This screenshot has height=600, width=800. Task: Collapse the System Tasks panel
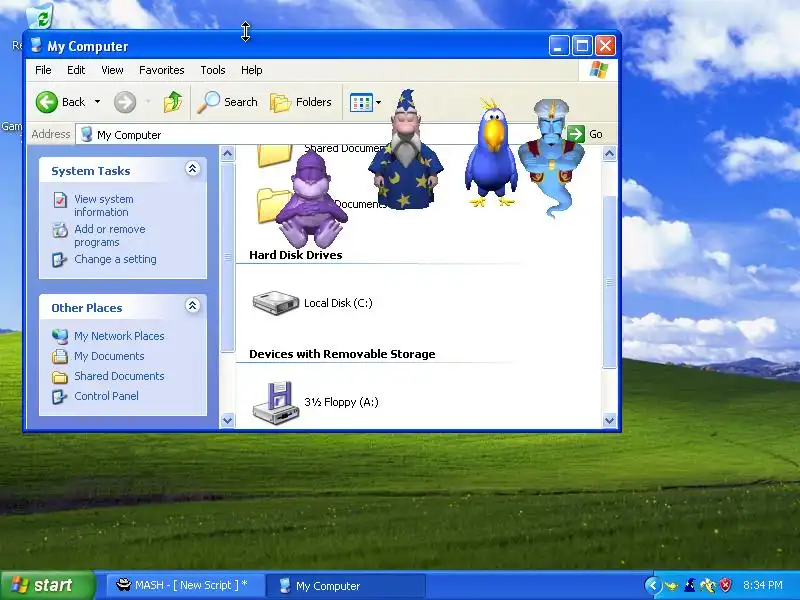coord(192,169)
